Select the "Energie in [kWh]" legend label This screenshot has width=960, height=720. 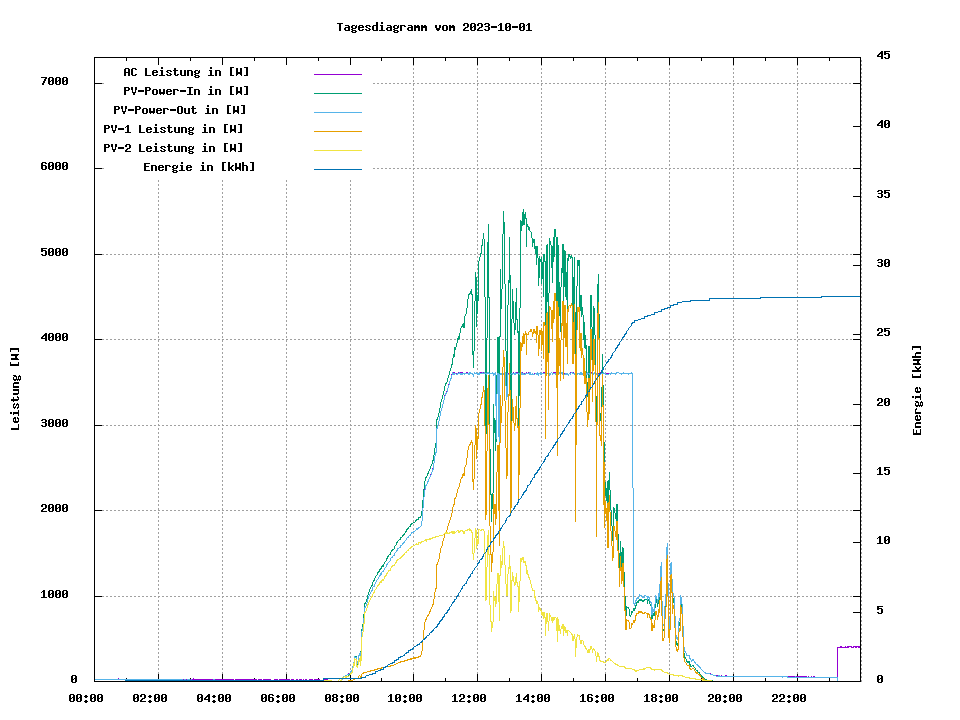click(199, 167)
